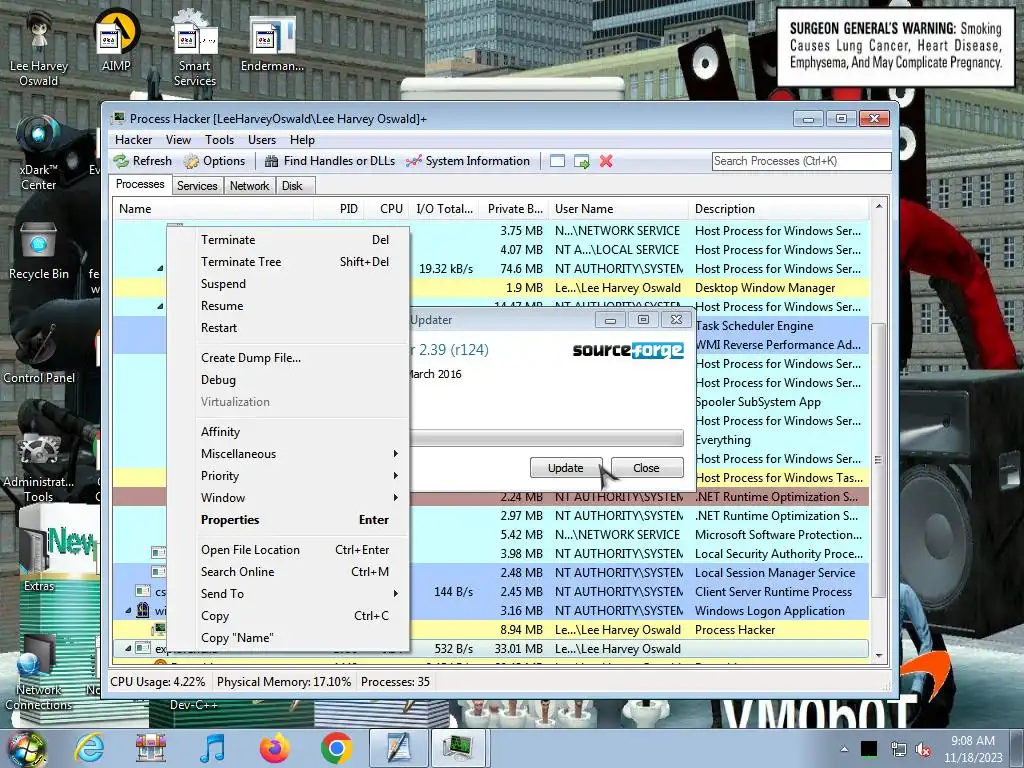Image resolution: width=1024 pixels, height=768 pixels.
Task: Click the find window toolbar icon
Action: pos(557,161)
